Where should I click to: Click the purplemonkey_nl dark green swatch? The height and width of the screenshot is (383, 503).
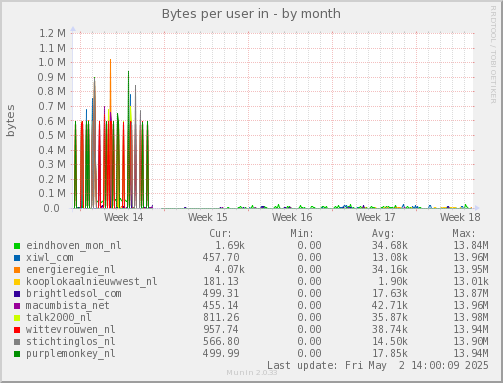coord(17,354)
